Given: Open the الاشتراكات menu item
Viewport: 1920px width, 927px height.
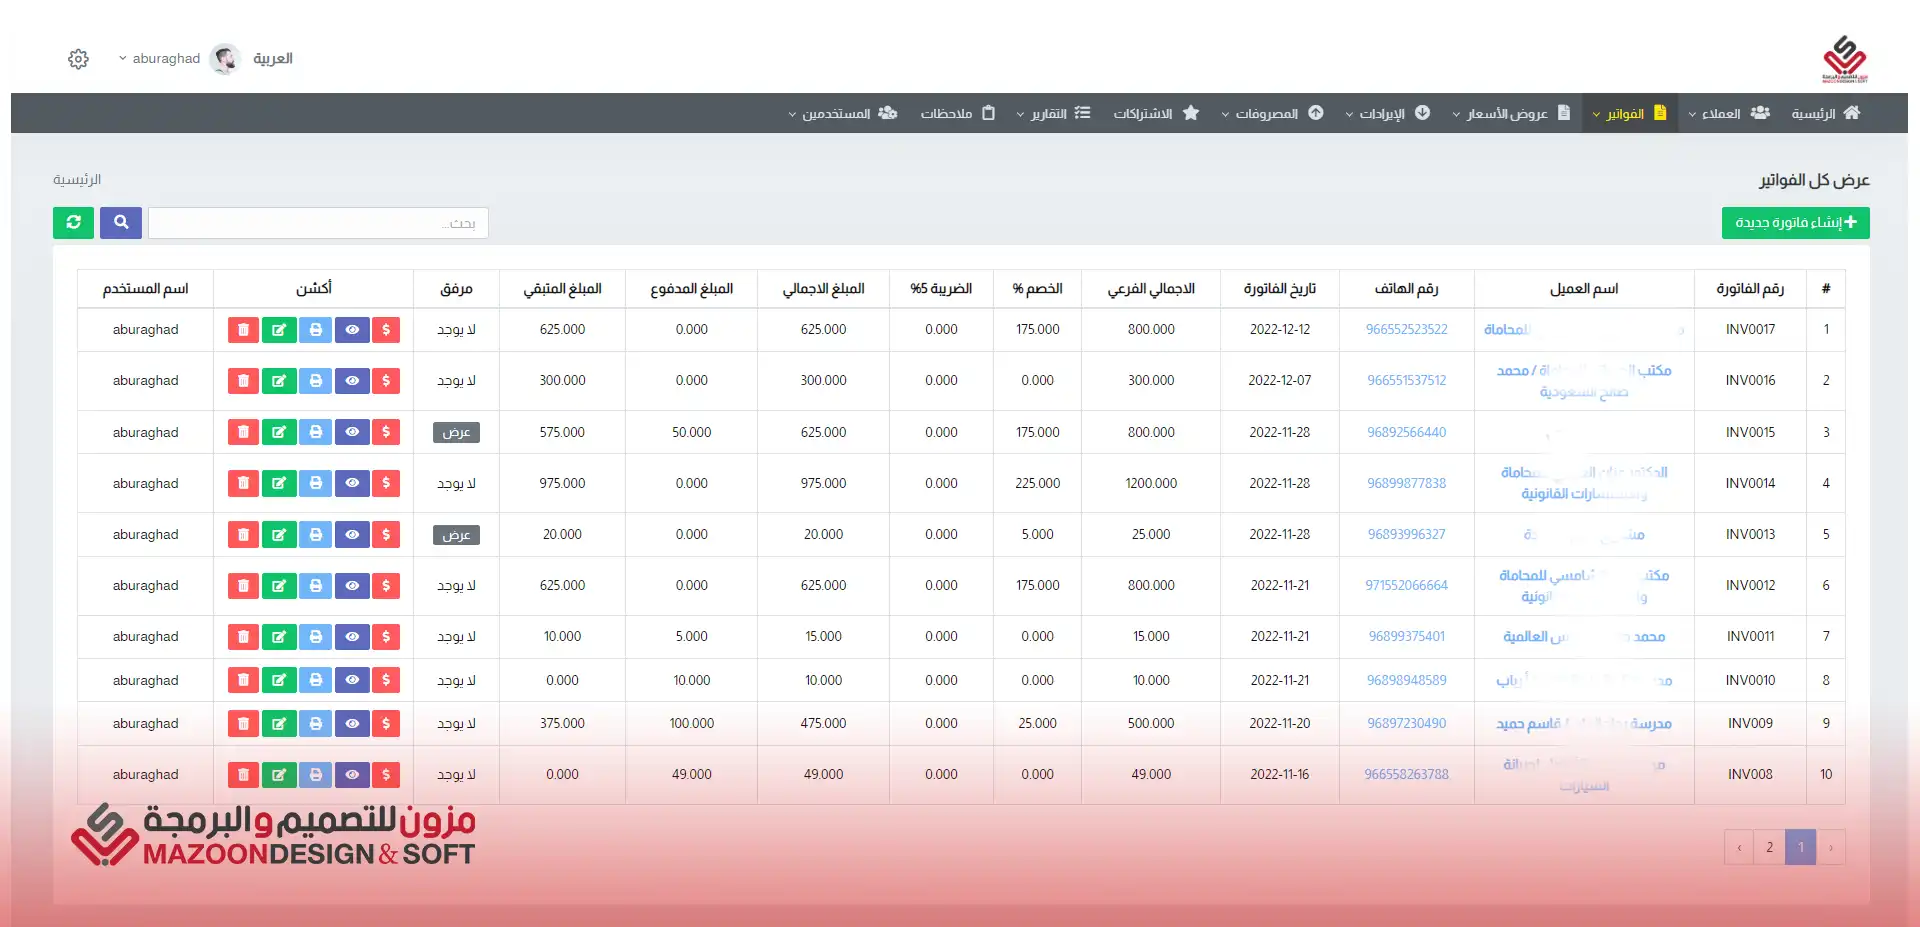Looking at the screenshot, I should [1155, 114].
